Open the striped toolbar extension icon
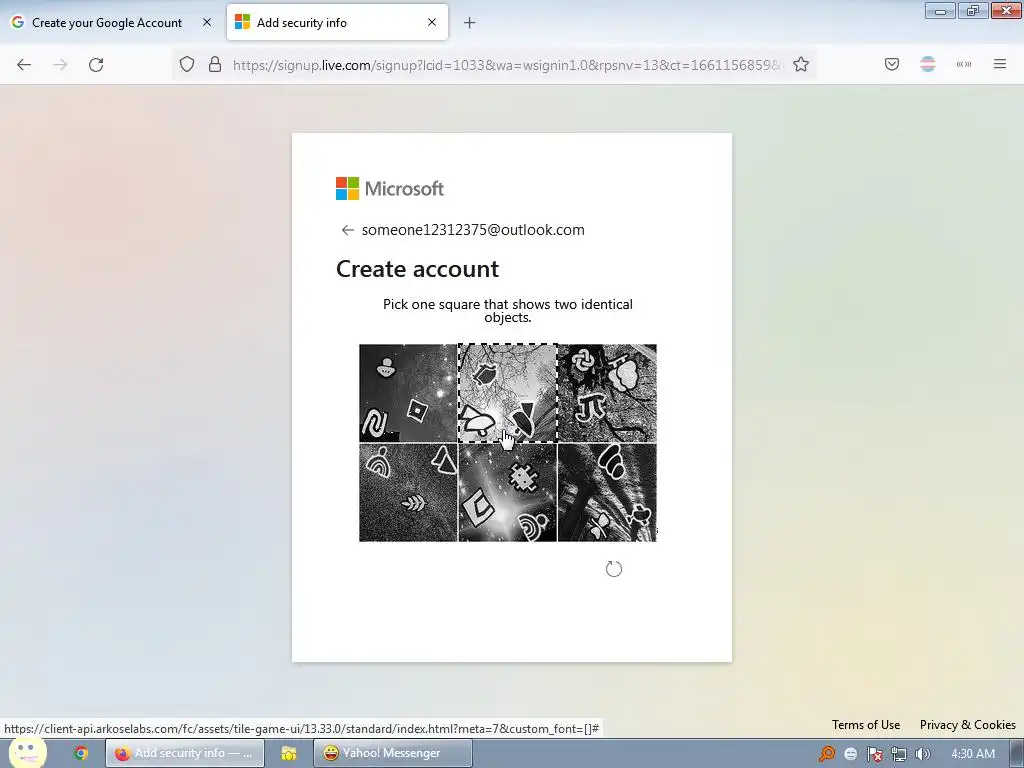Image resolution: width=1024 pixels, height=768 pixels. point(928,64)
